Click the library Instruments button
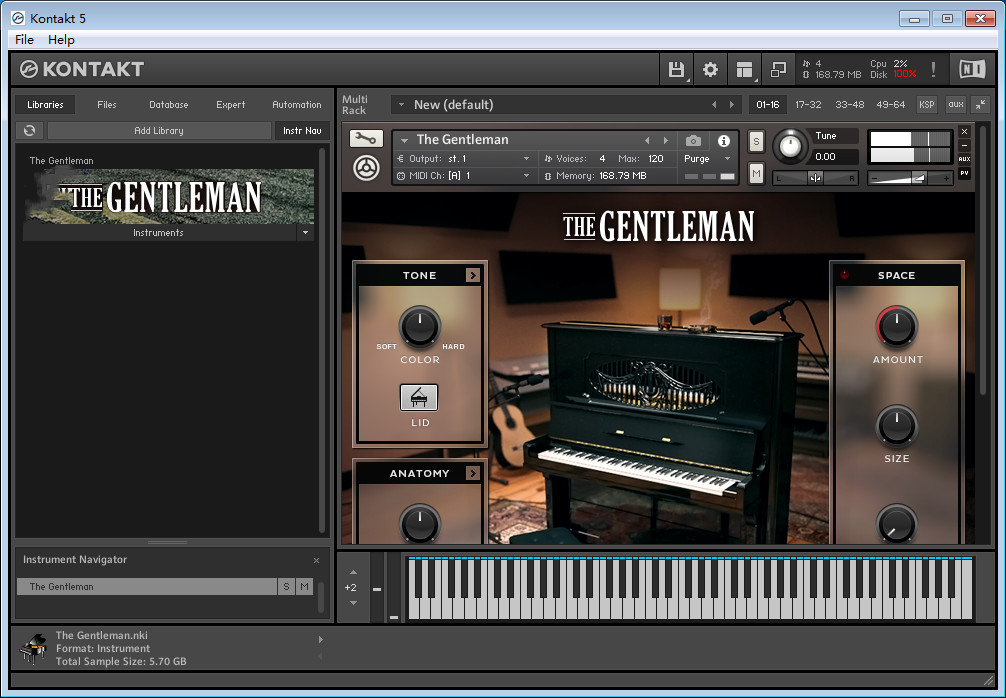This screenshot has width=1006, height=698. point(159,232)
